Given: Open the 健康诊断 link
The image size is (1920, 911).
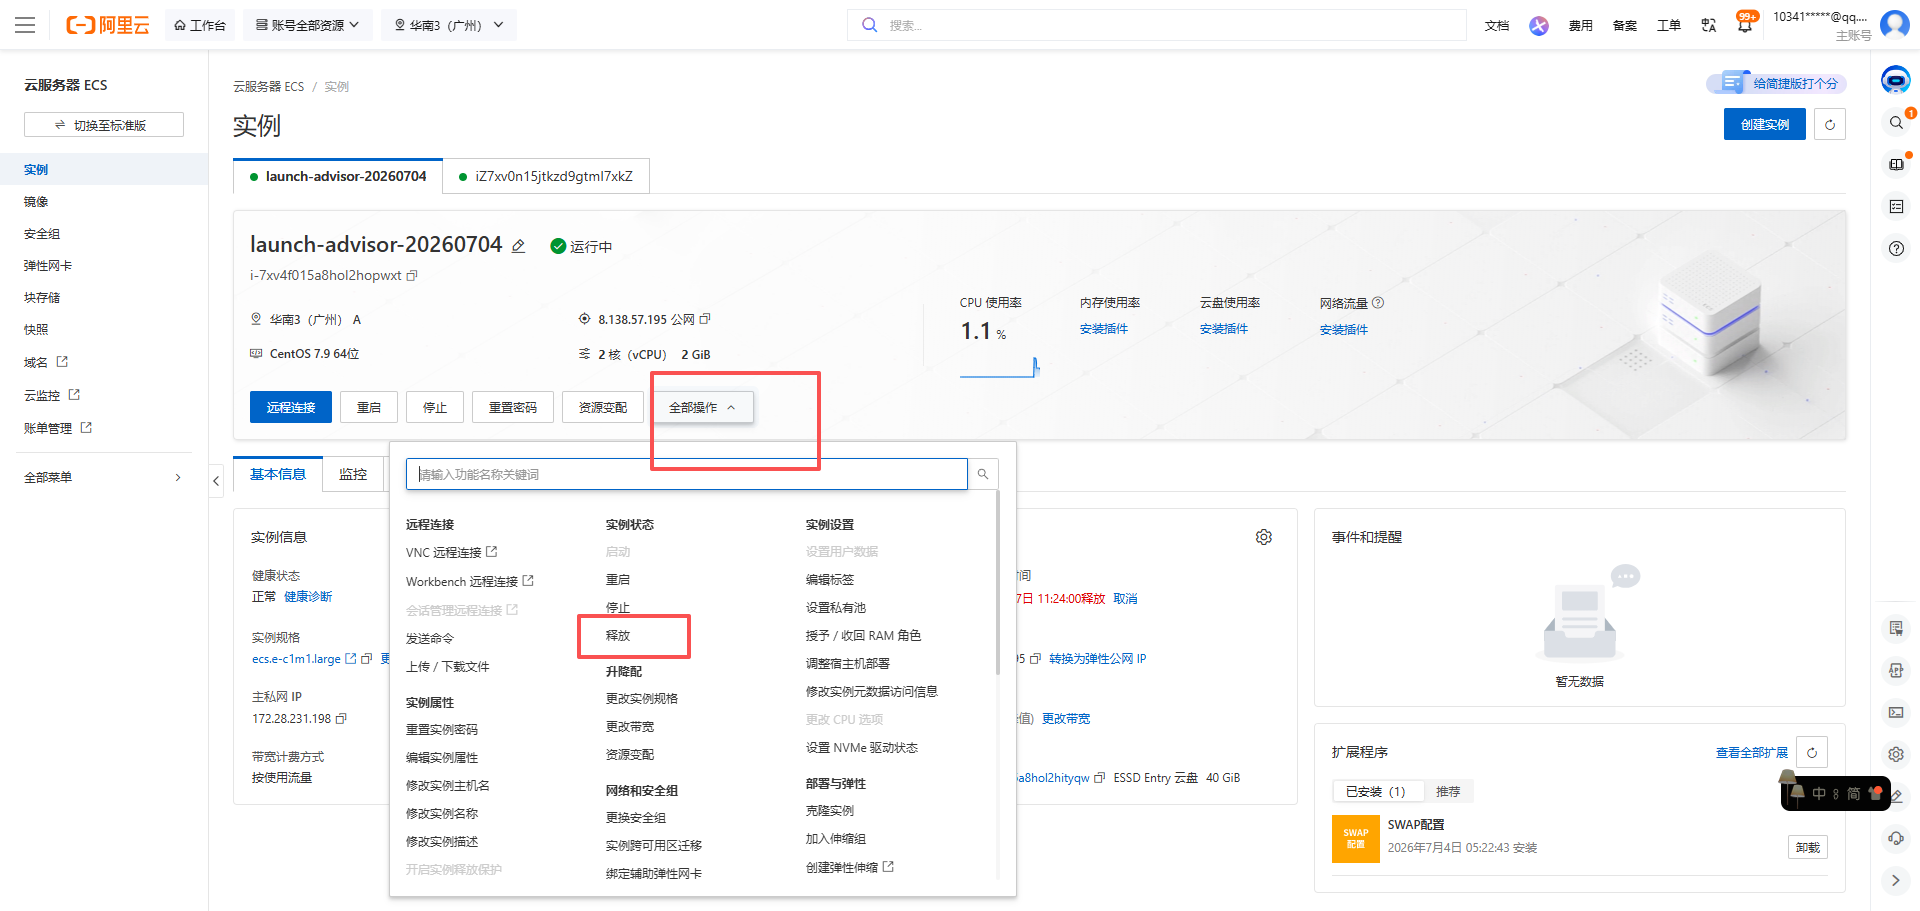Looking at the screenshot, I should tap(308, 597).
